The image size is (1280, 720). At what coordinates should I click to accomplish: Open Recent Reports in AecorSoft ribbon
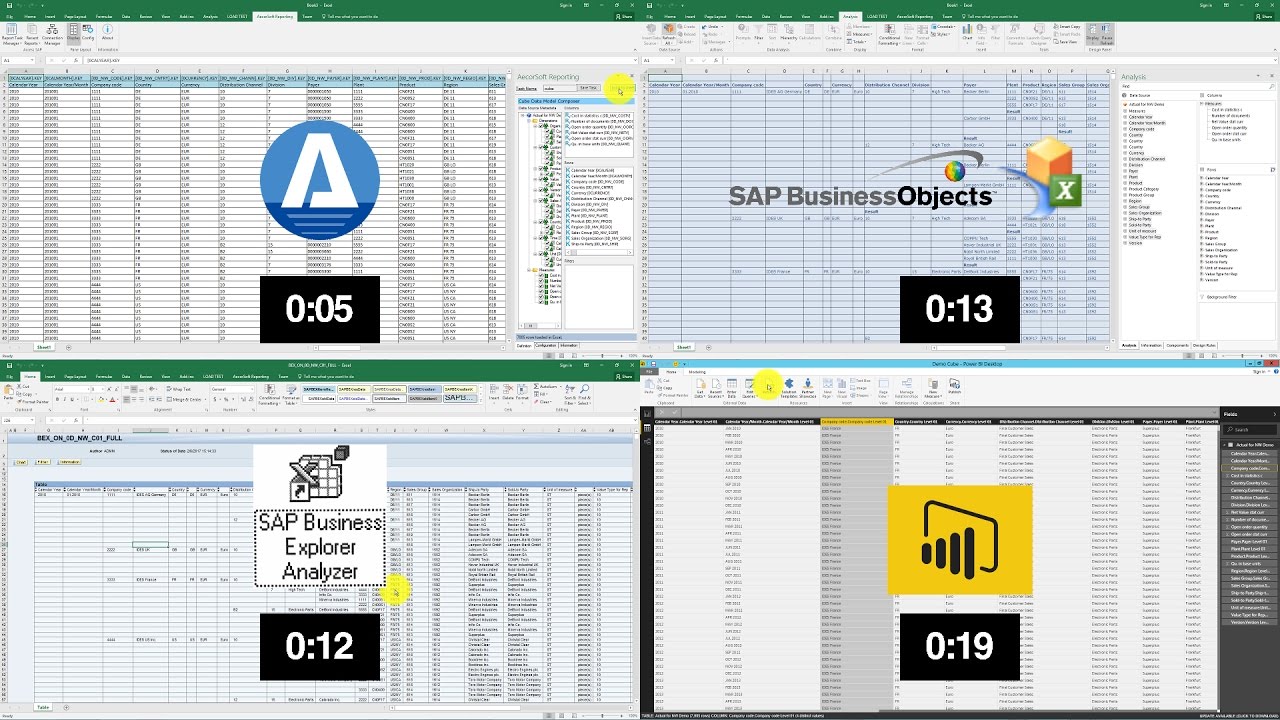click(x=32, y=35)
